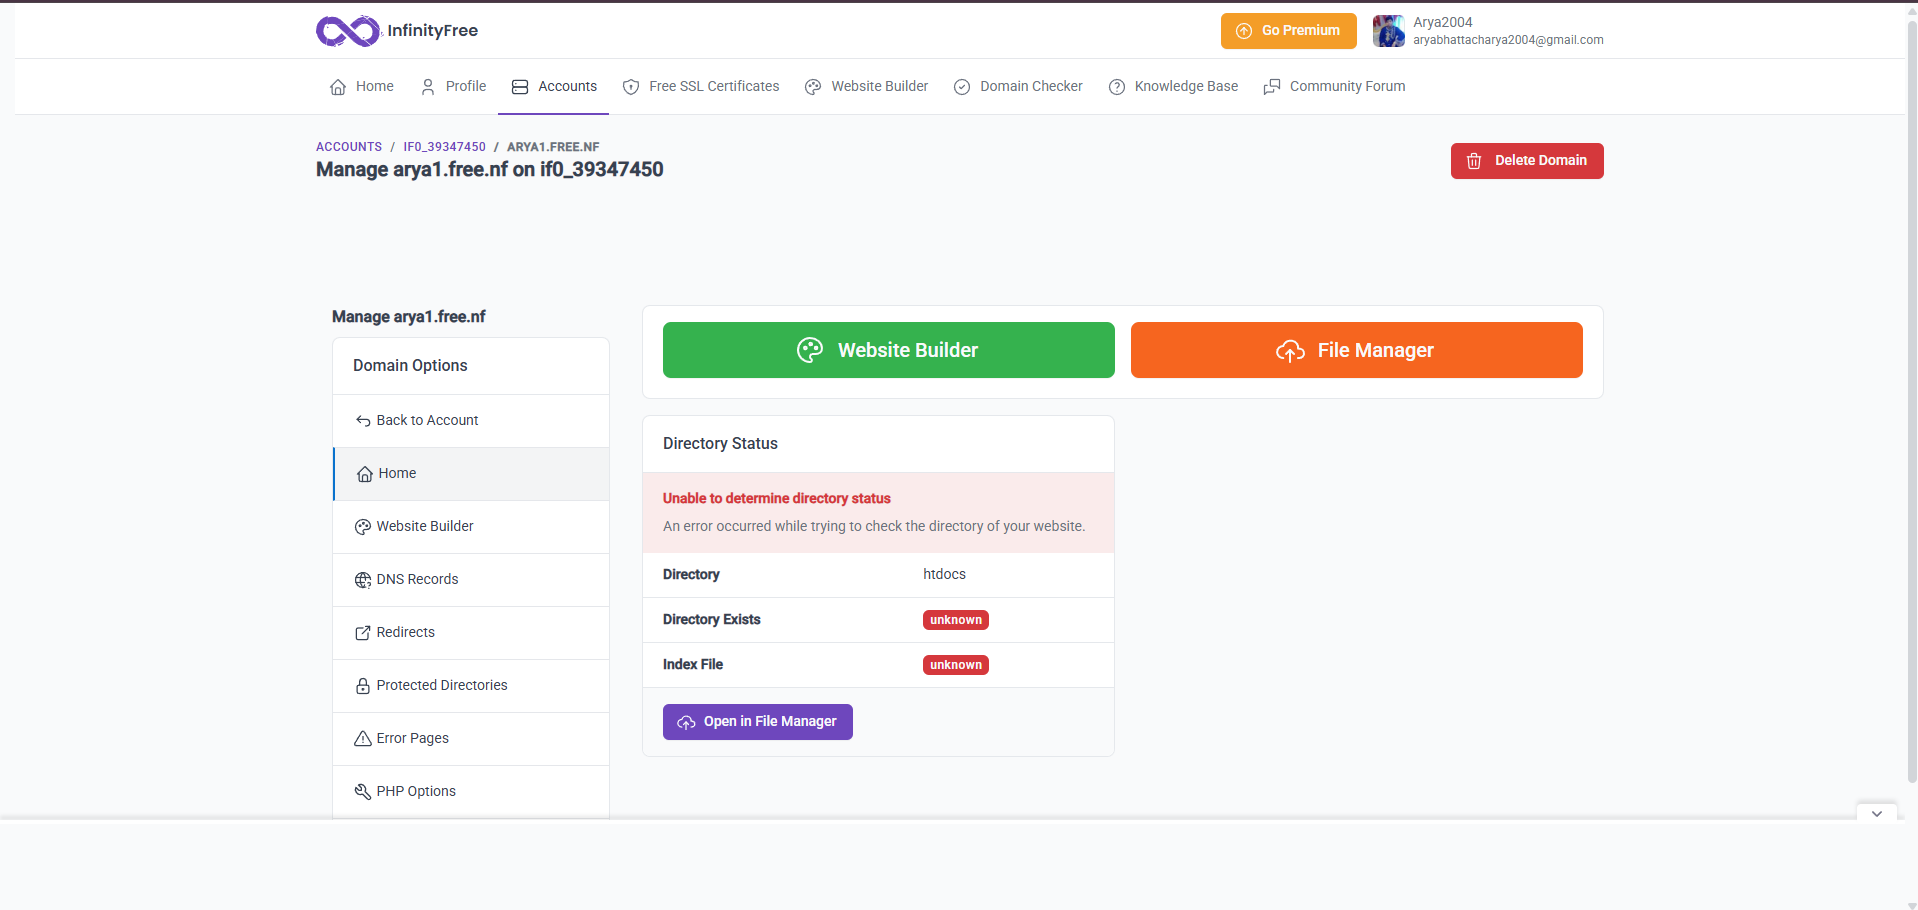Click the Free SSL Certificates shield icon

[x=631, y=87]
